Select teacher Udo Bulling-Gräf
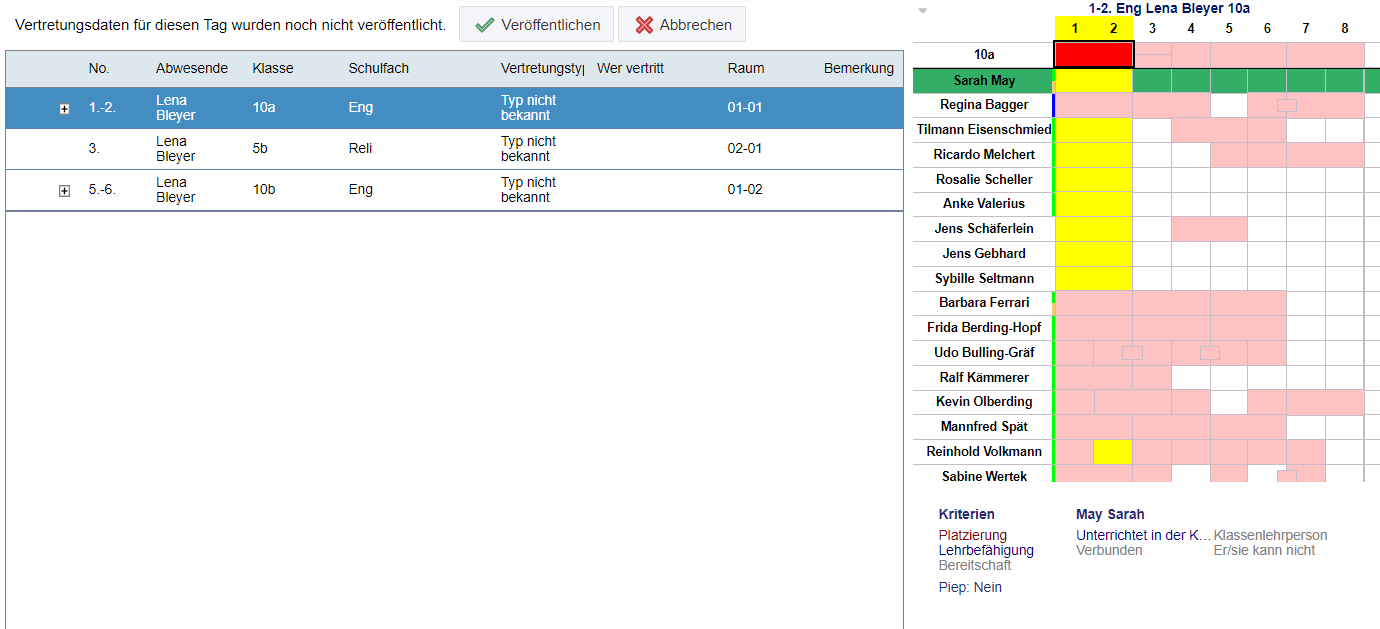Viewport: 1380px width, 629px height. (984, 352)
